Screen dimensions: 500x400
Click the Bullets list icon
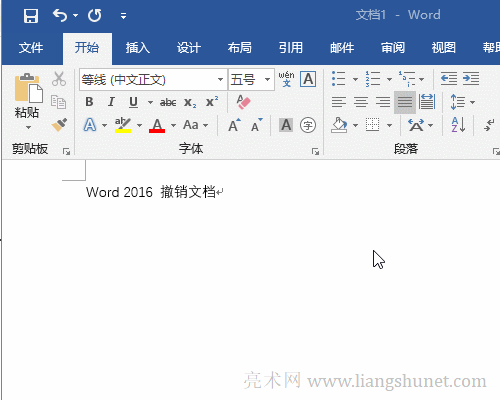[x=338, y=79]
